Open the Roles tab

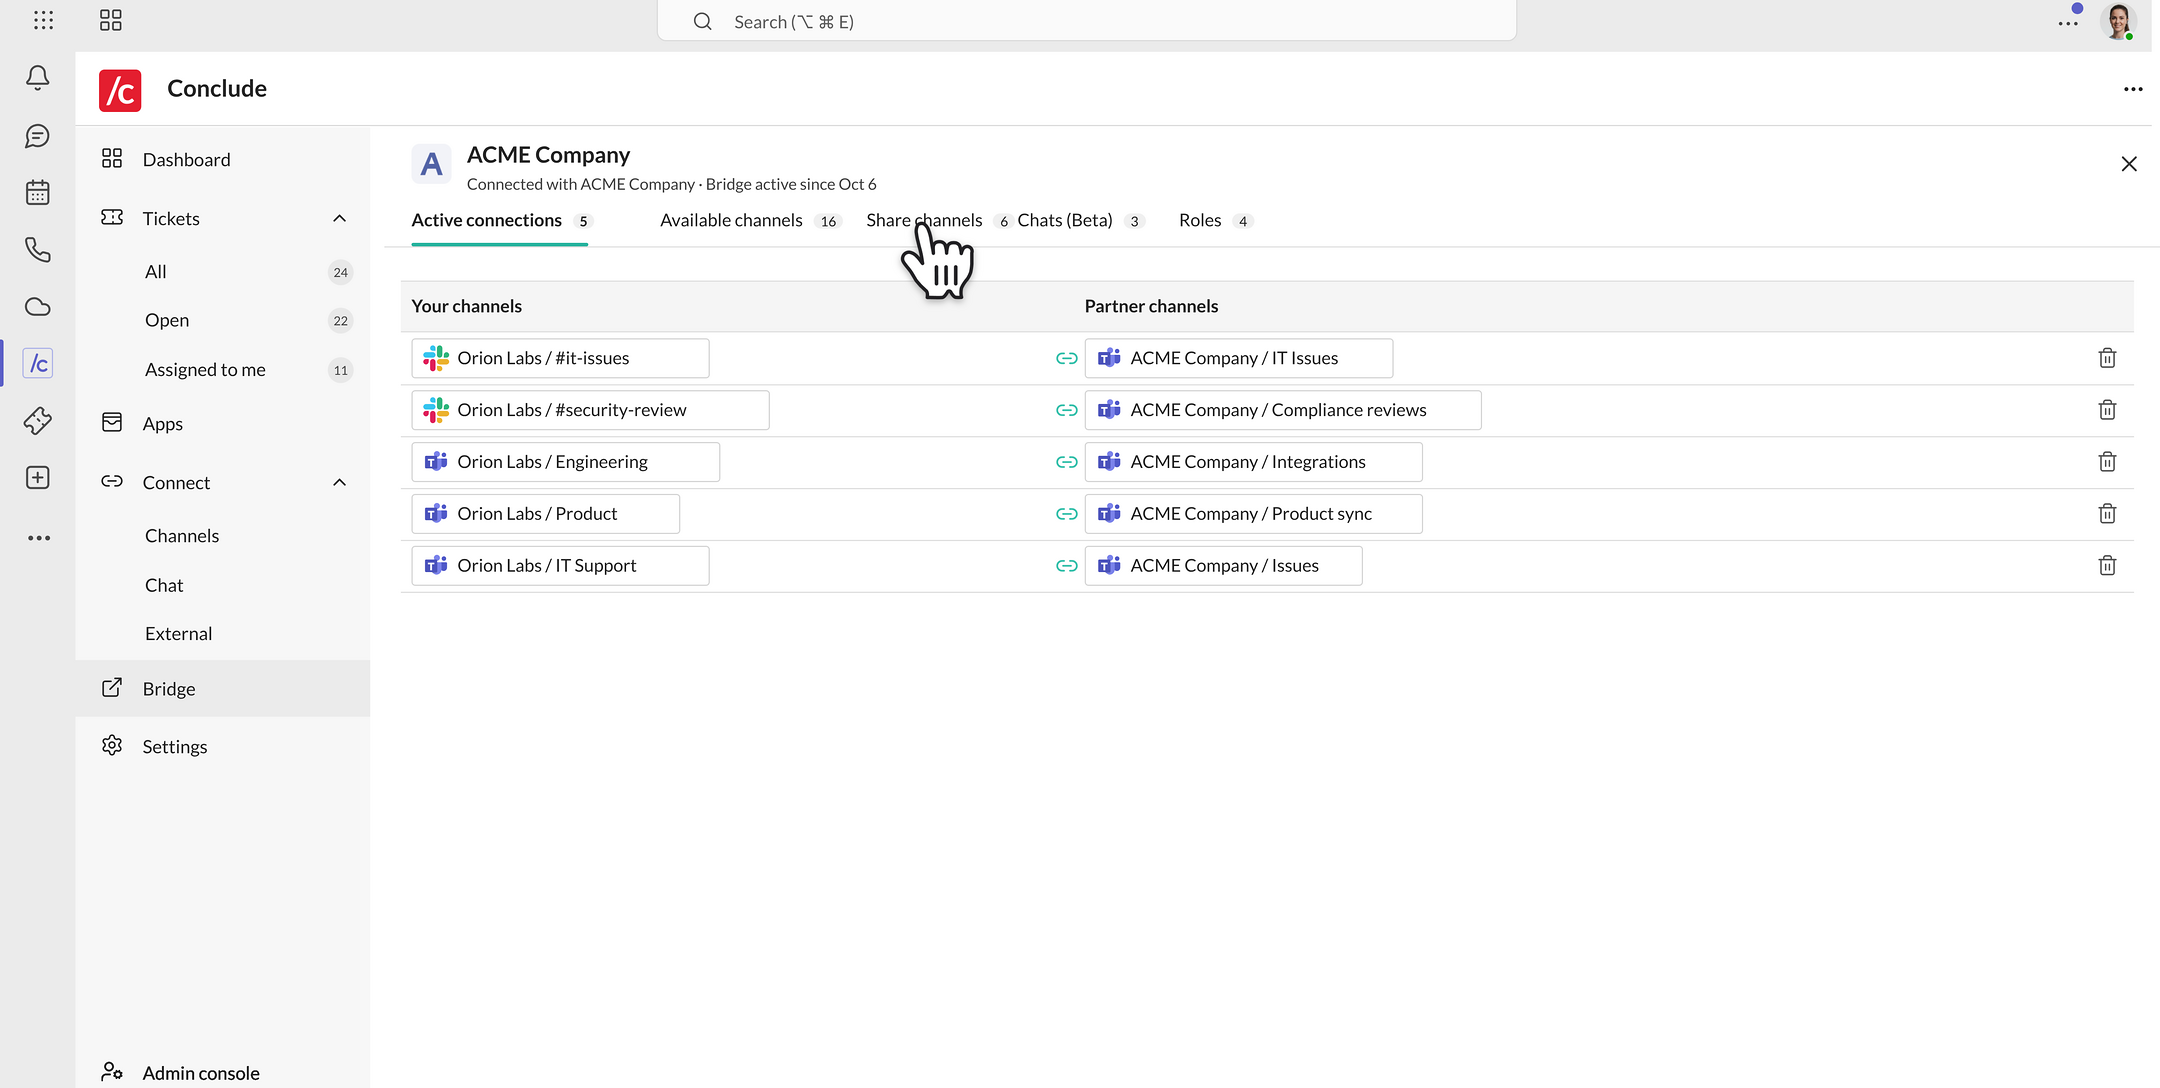click(1215, 220)
